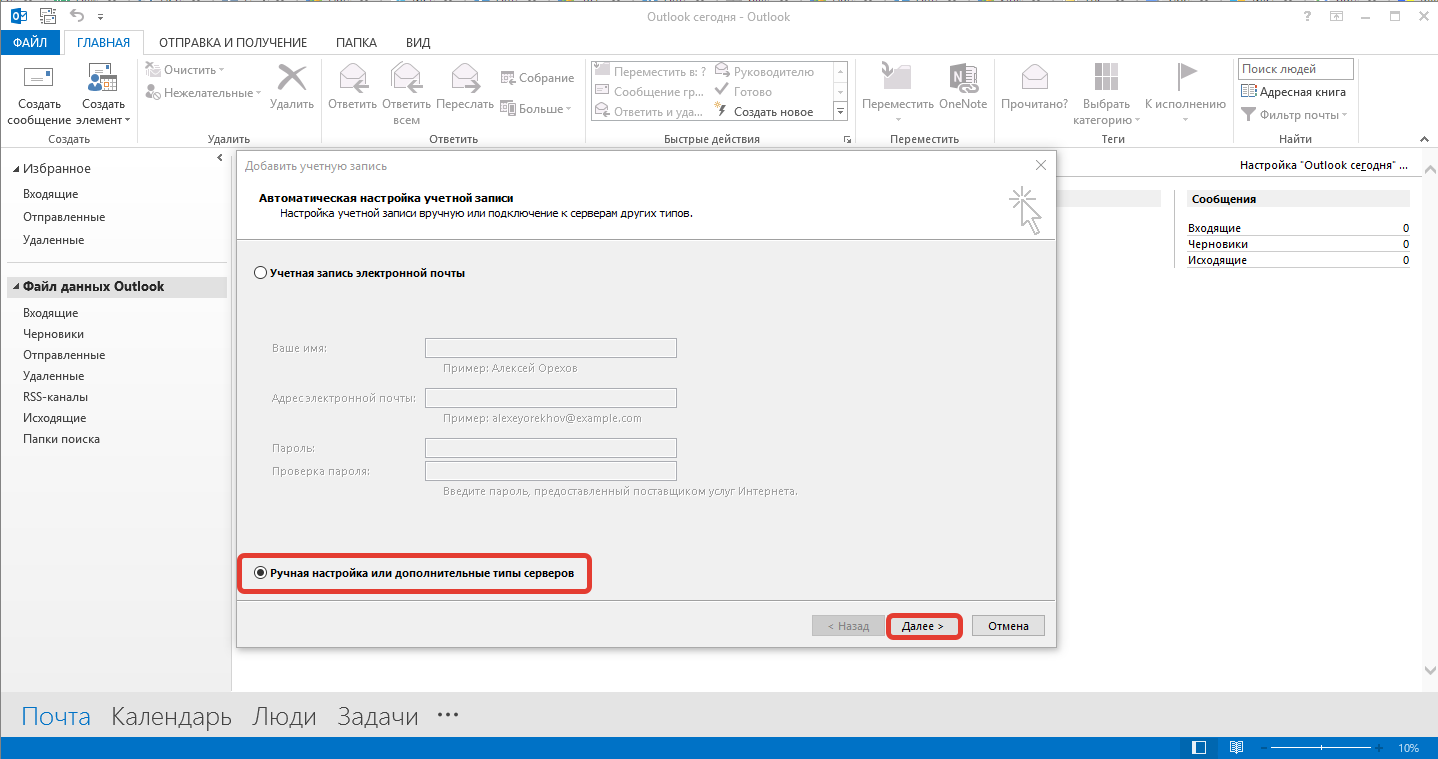
Task: Open the More (Больше) dropdown
Action: point(535,108)
